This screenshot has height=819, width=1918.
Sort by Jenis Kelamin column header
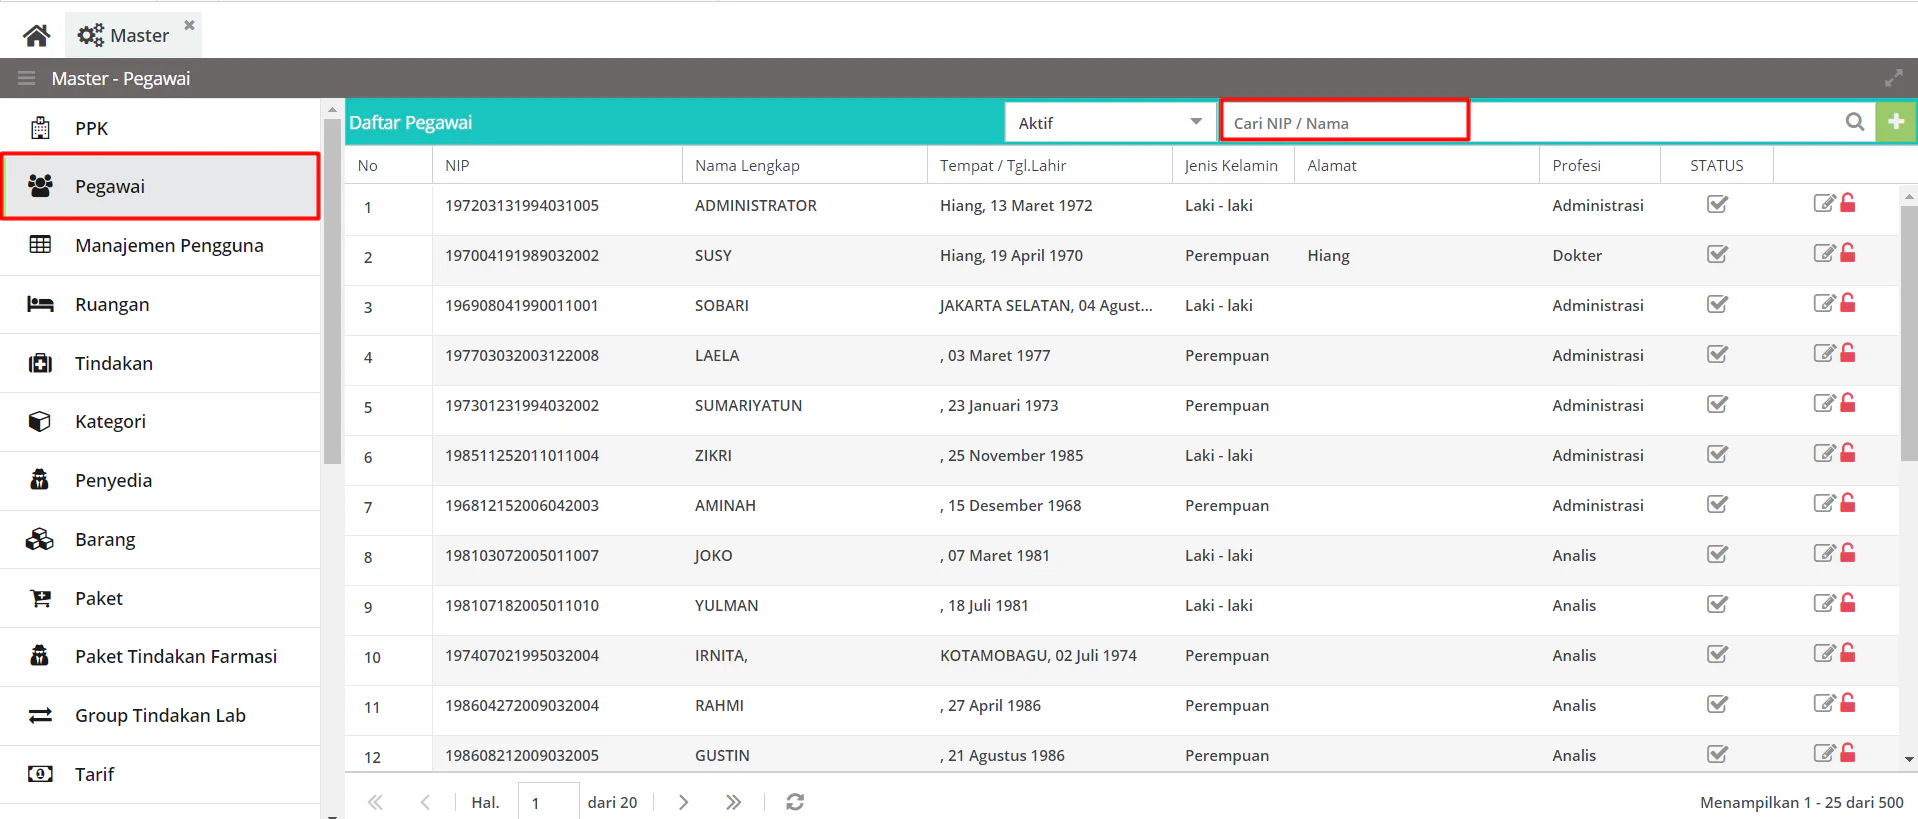click(1231, 166)
